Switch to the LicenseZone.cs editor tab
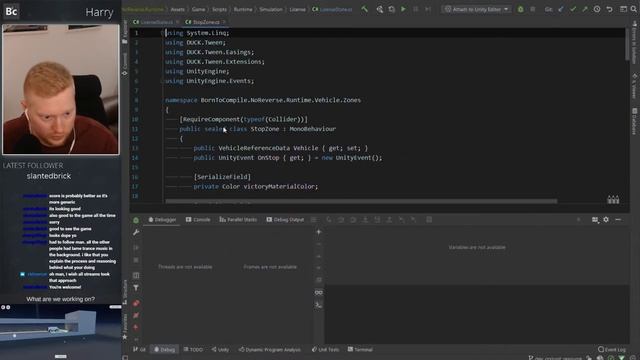 [156, 22]
